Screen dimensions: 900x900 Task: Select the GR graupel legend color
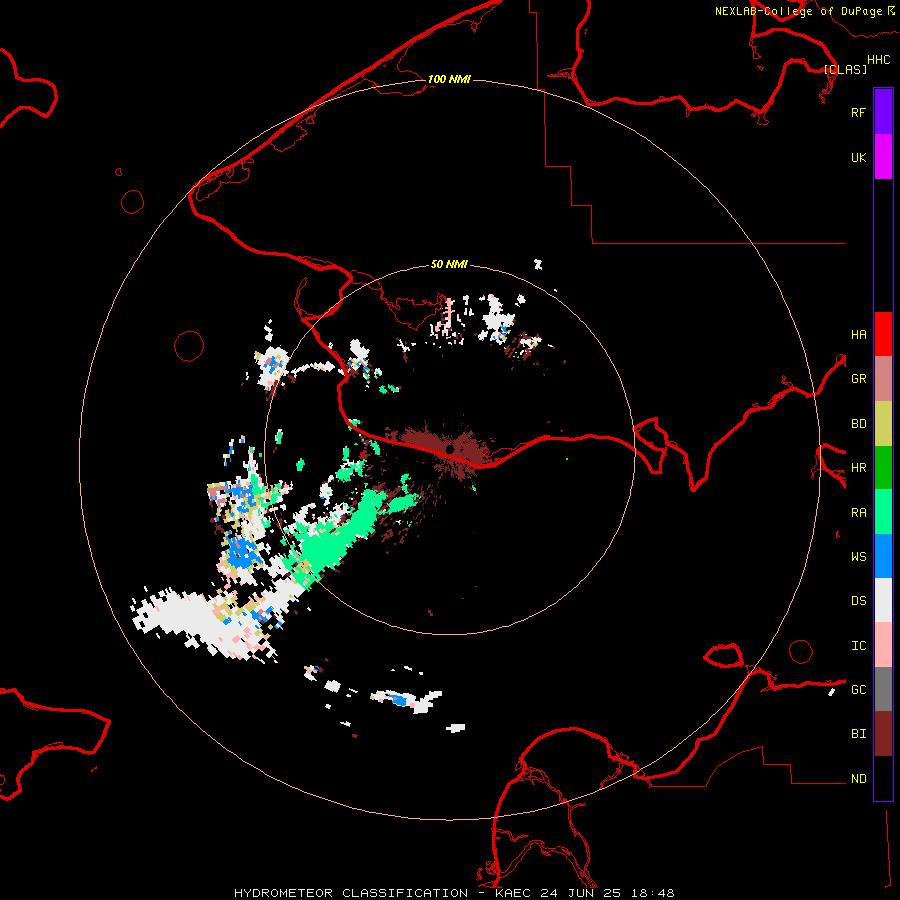pos(883,379)
